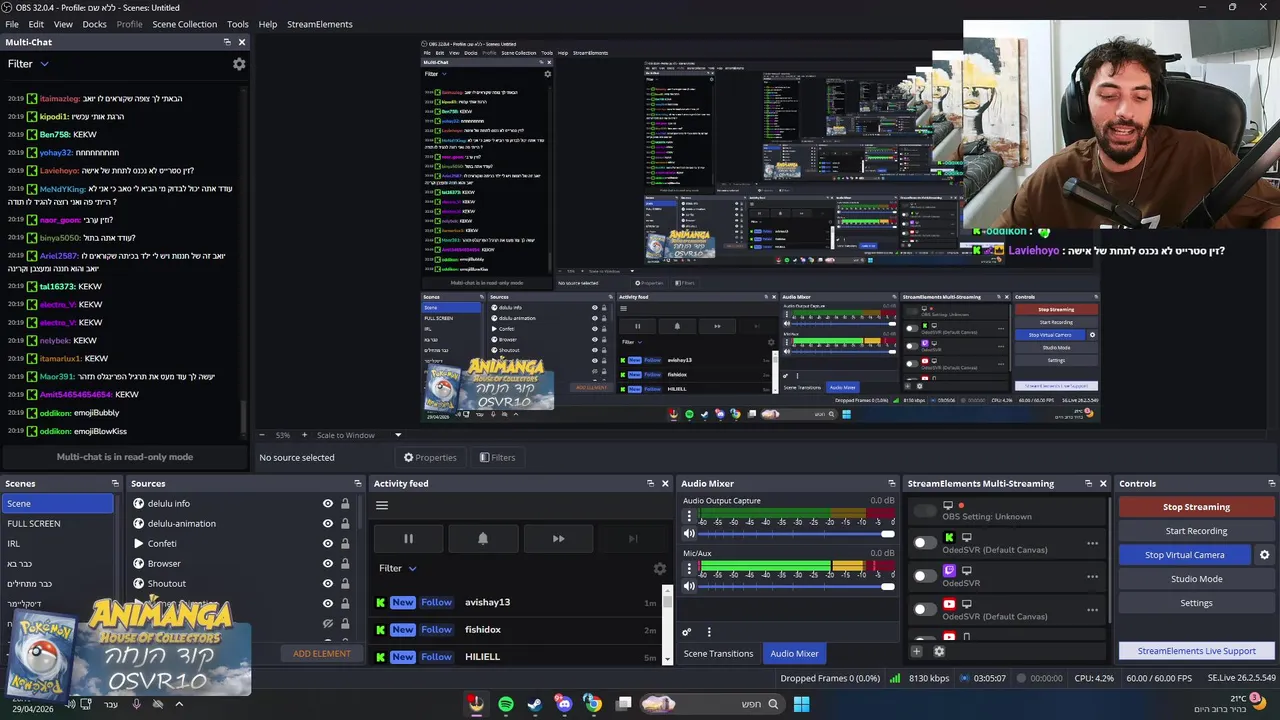This screenshot has height=720, width=1280.
Task: Open the File menu
Action: tap(12, 24)
